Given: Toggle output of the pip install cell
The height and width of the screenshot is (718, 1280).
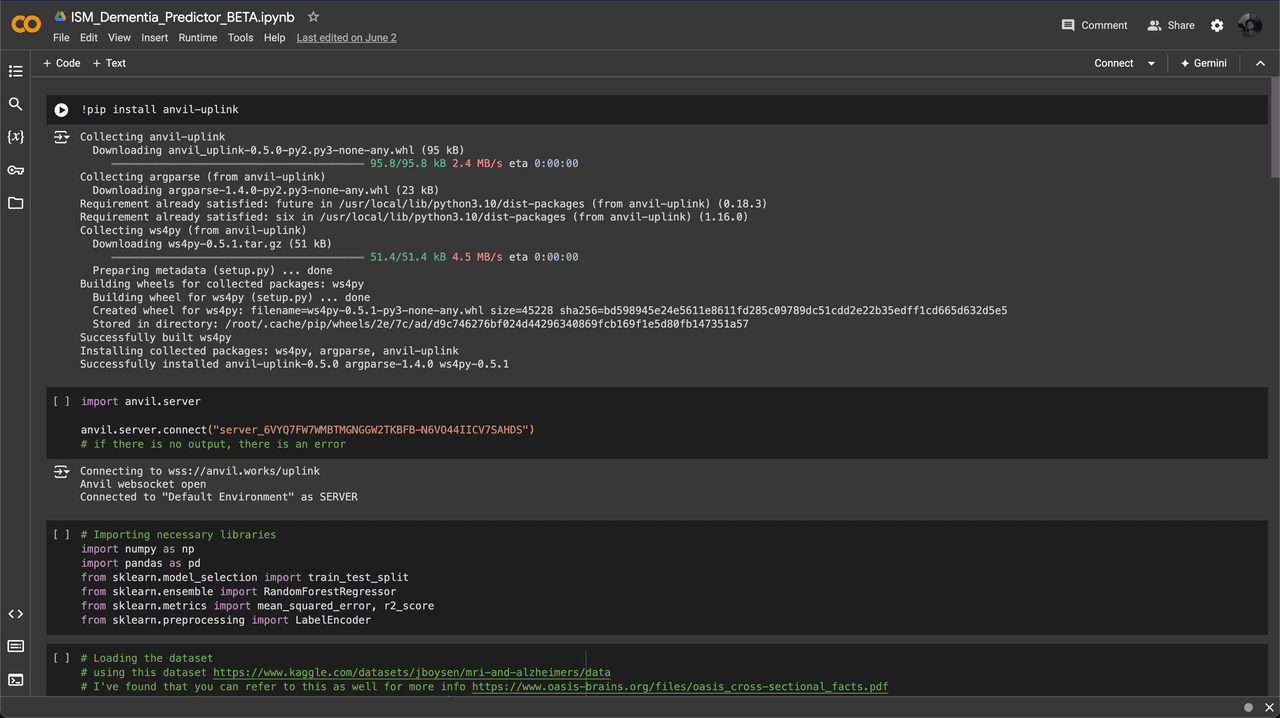Looking at the screenshot, I should coord(61,137).
